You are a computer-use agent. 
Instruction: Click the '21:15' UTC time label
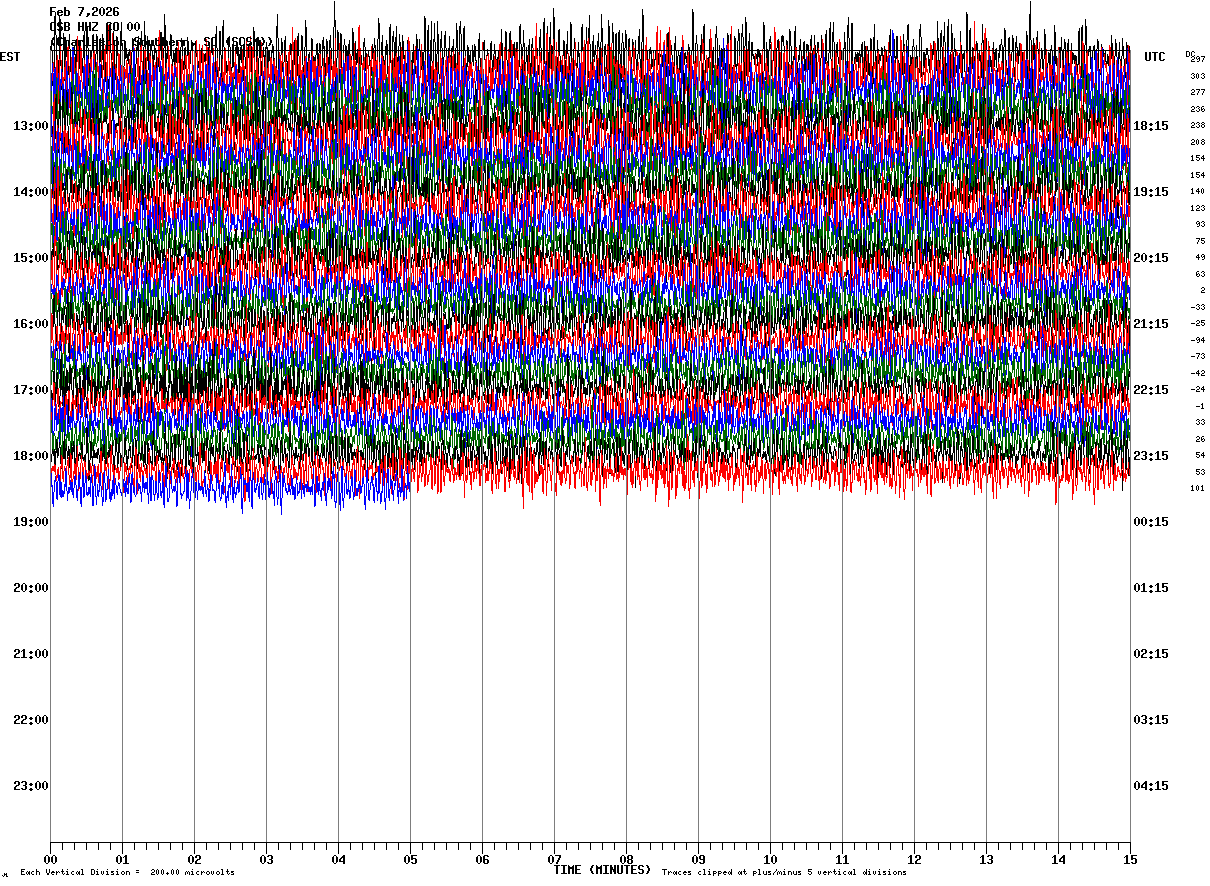1151,324
